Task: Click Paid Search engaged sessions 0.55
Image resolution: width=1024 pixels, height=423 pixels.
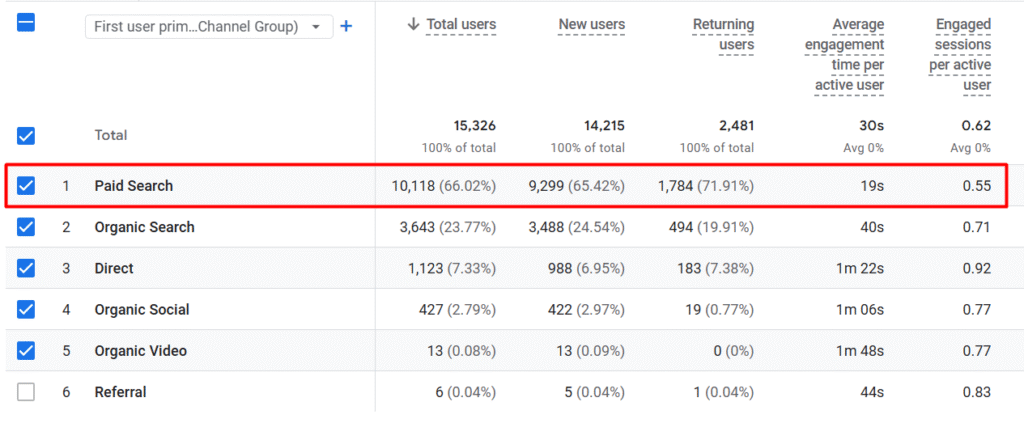Action: click(977, 186)
